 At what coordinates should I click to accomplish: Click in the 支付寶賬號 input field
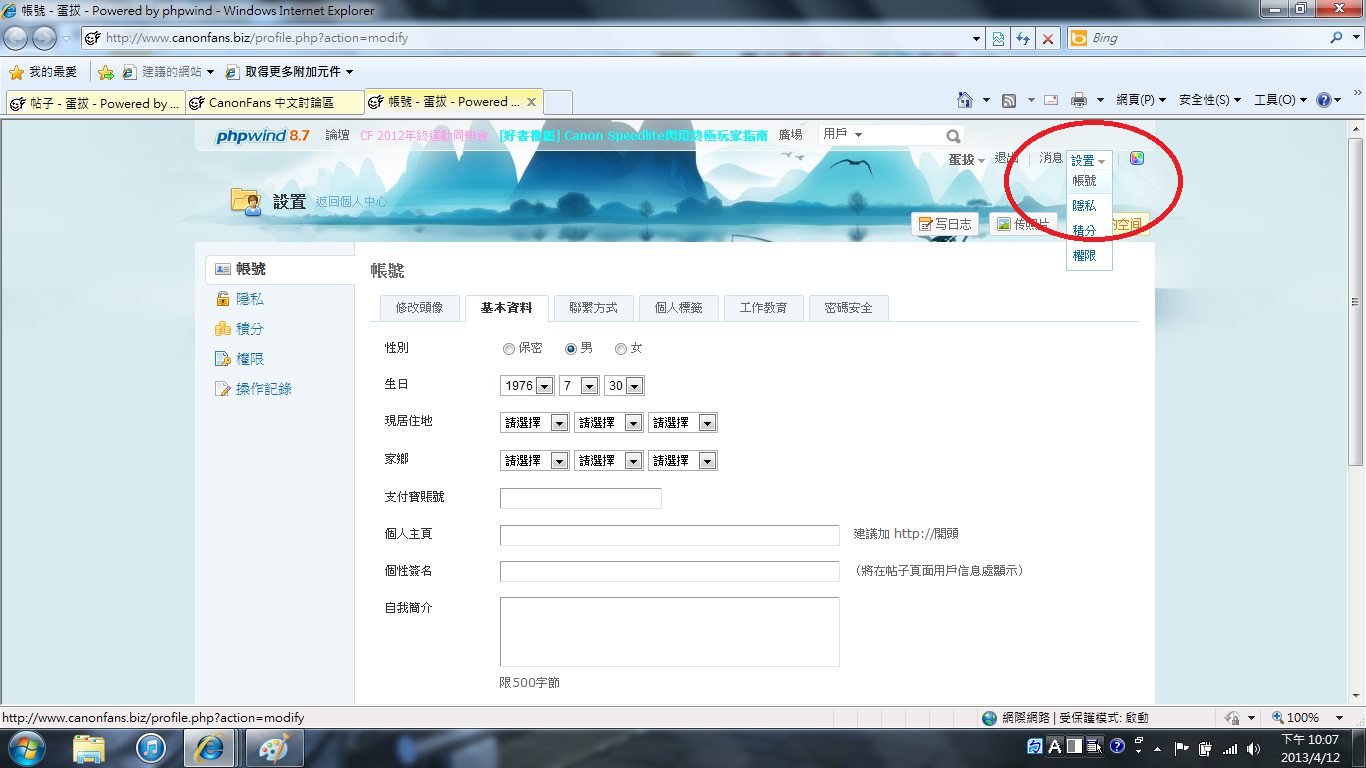[x=581, y=498]
